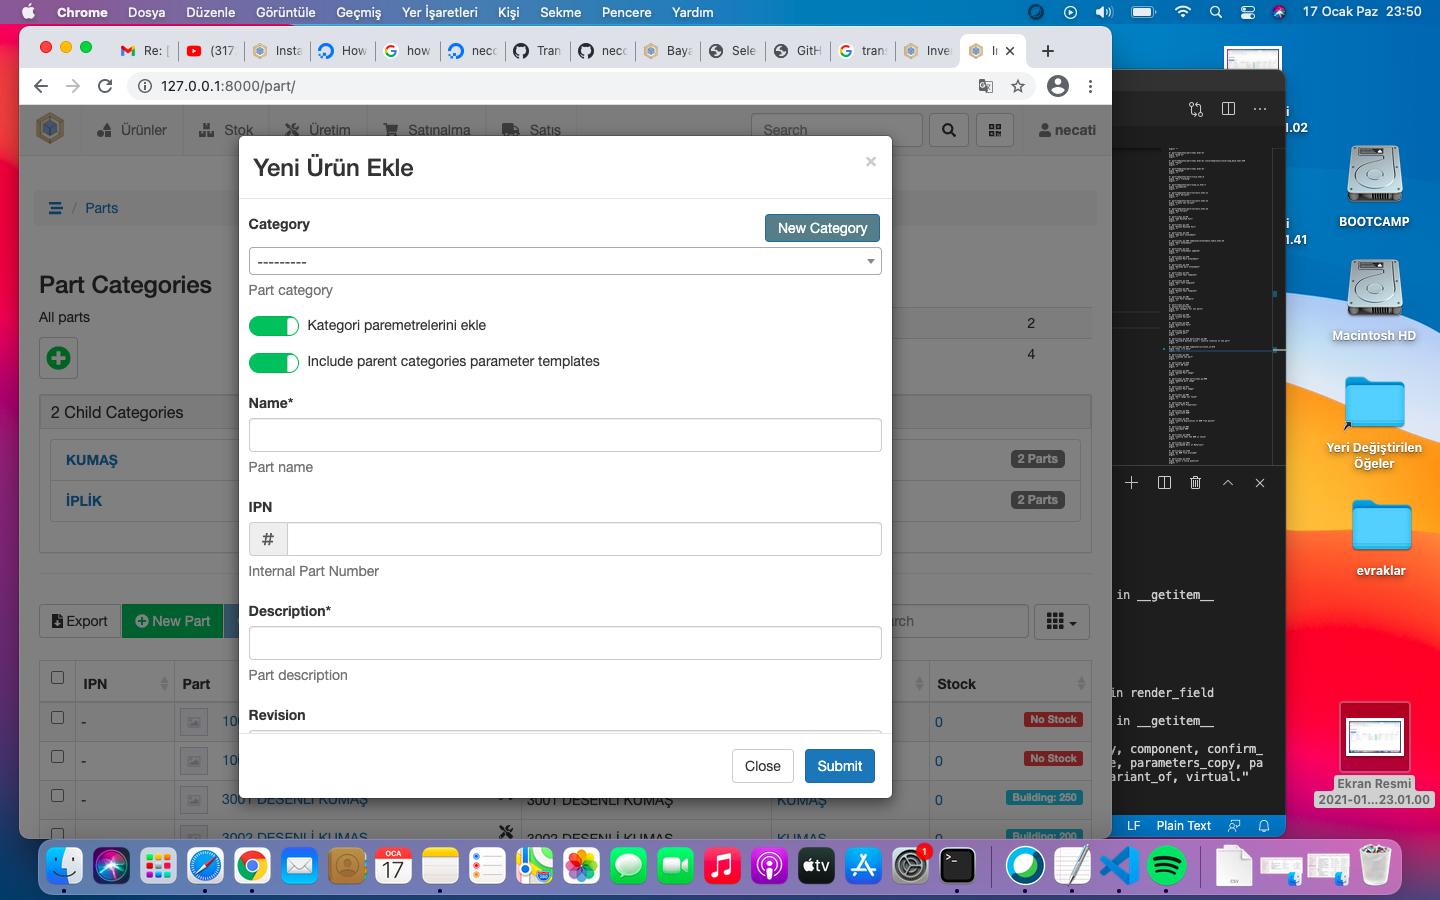Open the table column visibility dropdown
The image size is (1440, 900).
[x=1061, y=621]
